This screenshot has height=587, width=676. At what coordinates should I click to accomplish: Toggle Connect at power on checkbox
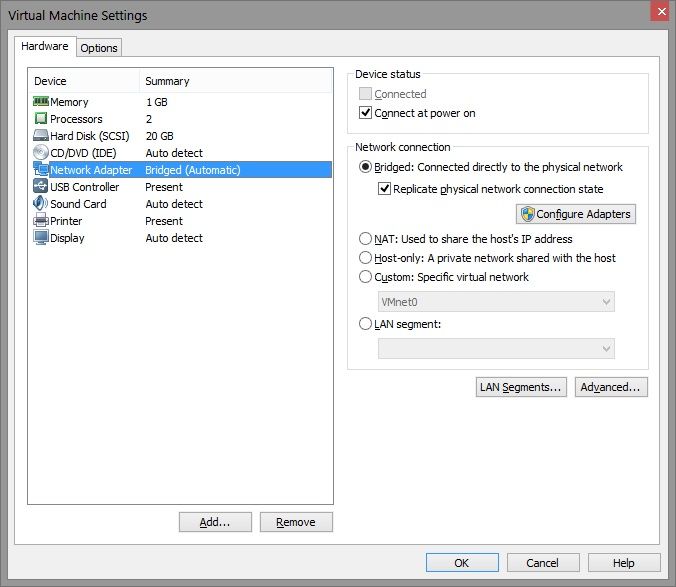366,113
